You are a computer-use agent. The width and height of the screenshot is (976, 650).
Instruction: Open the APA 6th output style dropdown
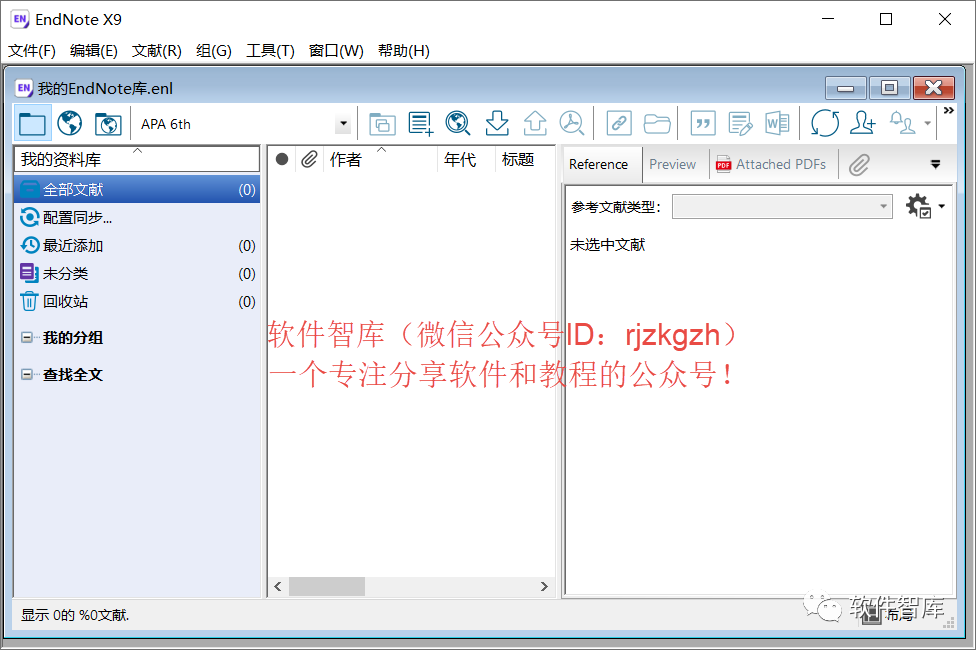(343, 124)
